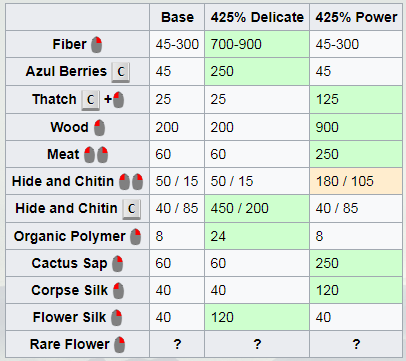Click the Organic Polymer row label
Screen dimensions: 406x361
click(x=70, y=236)
